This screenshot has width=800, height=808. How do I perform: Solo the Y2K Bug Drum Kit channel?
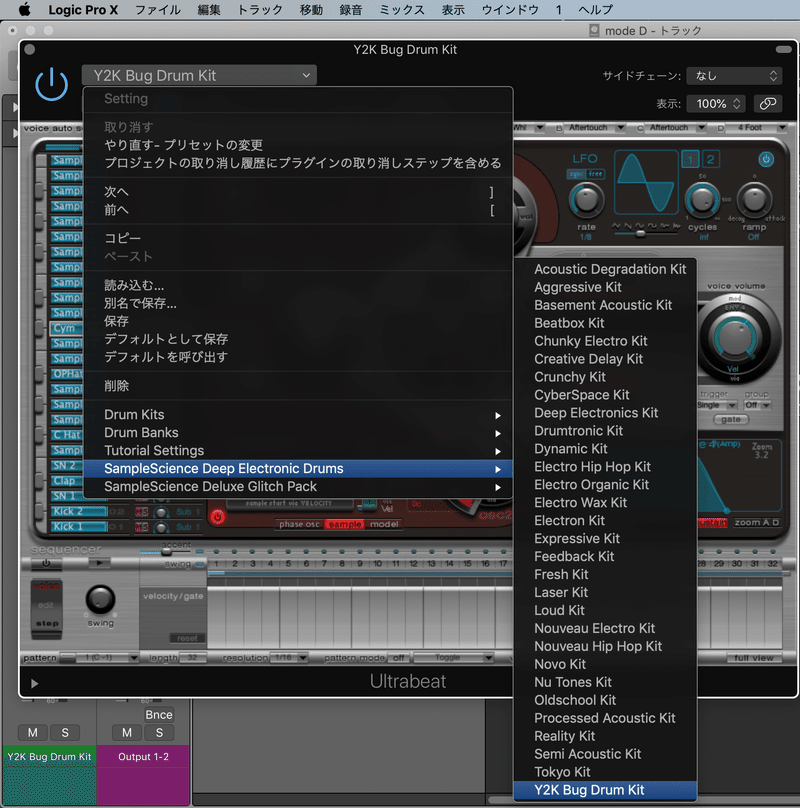pyautogui.click(x=65, y=733)
